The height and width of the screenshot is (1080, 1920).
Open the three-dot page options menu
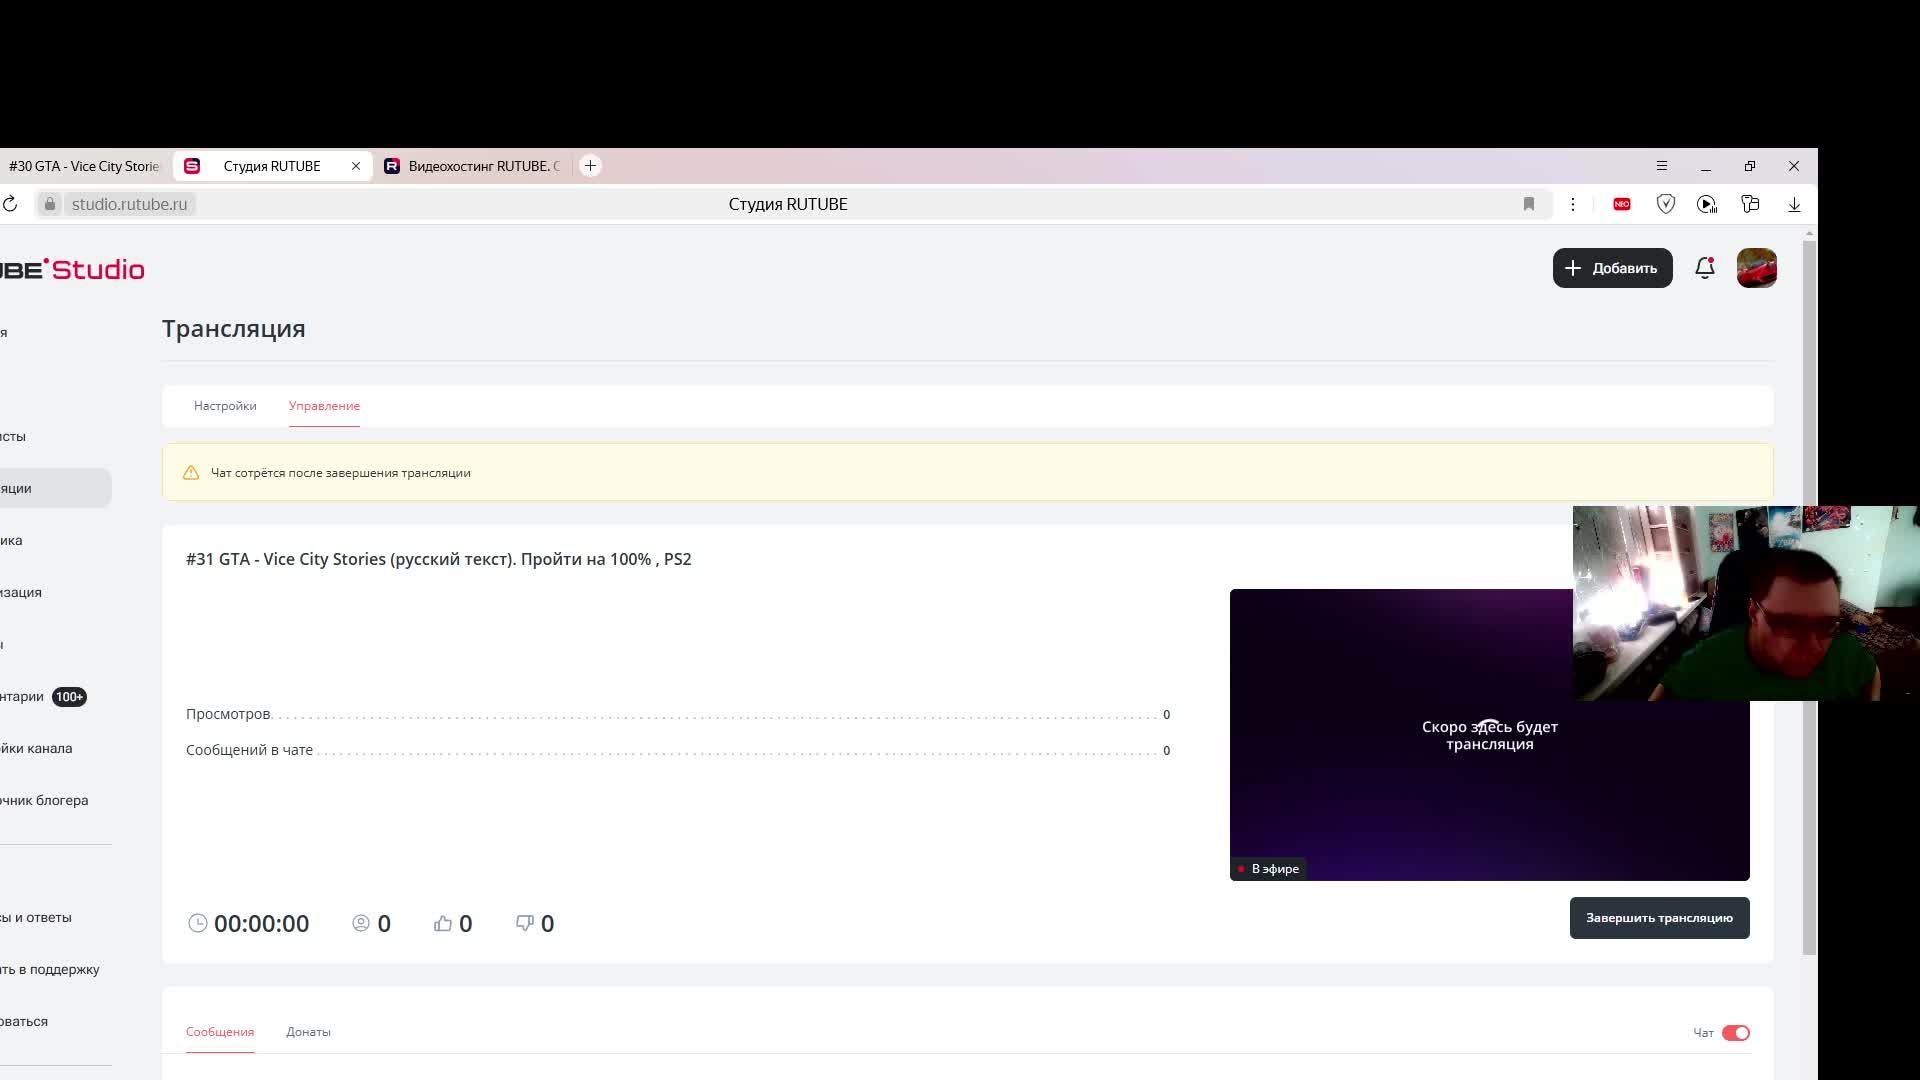[1572, 204]
